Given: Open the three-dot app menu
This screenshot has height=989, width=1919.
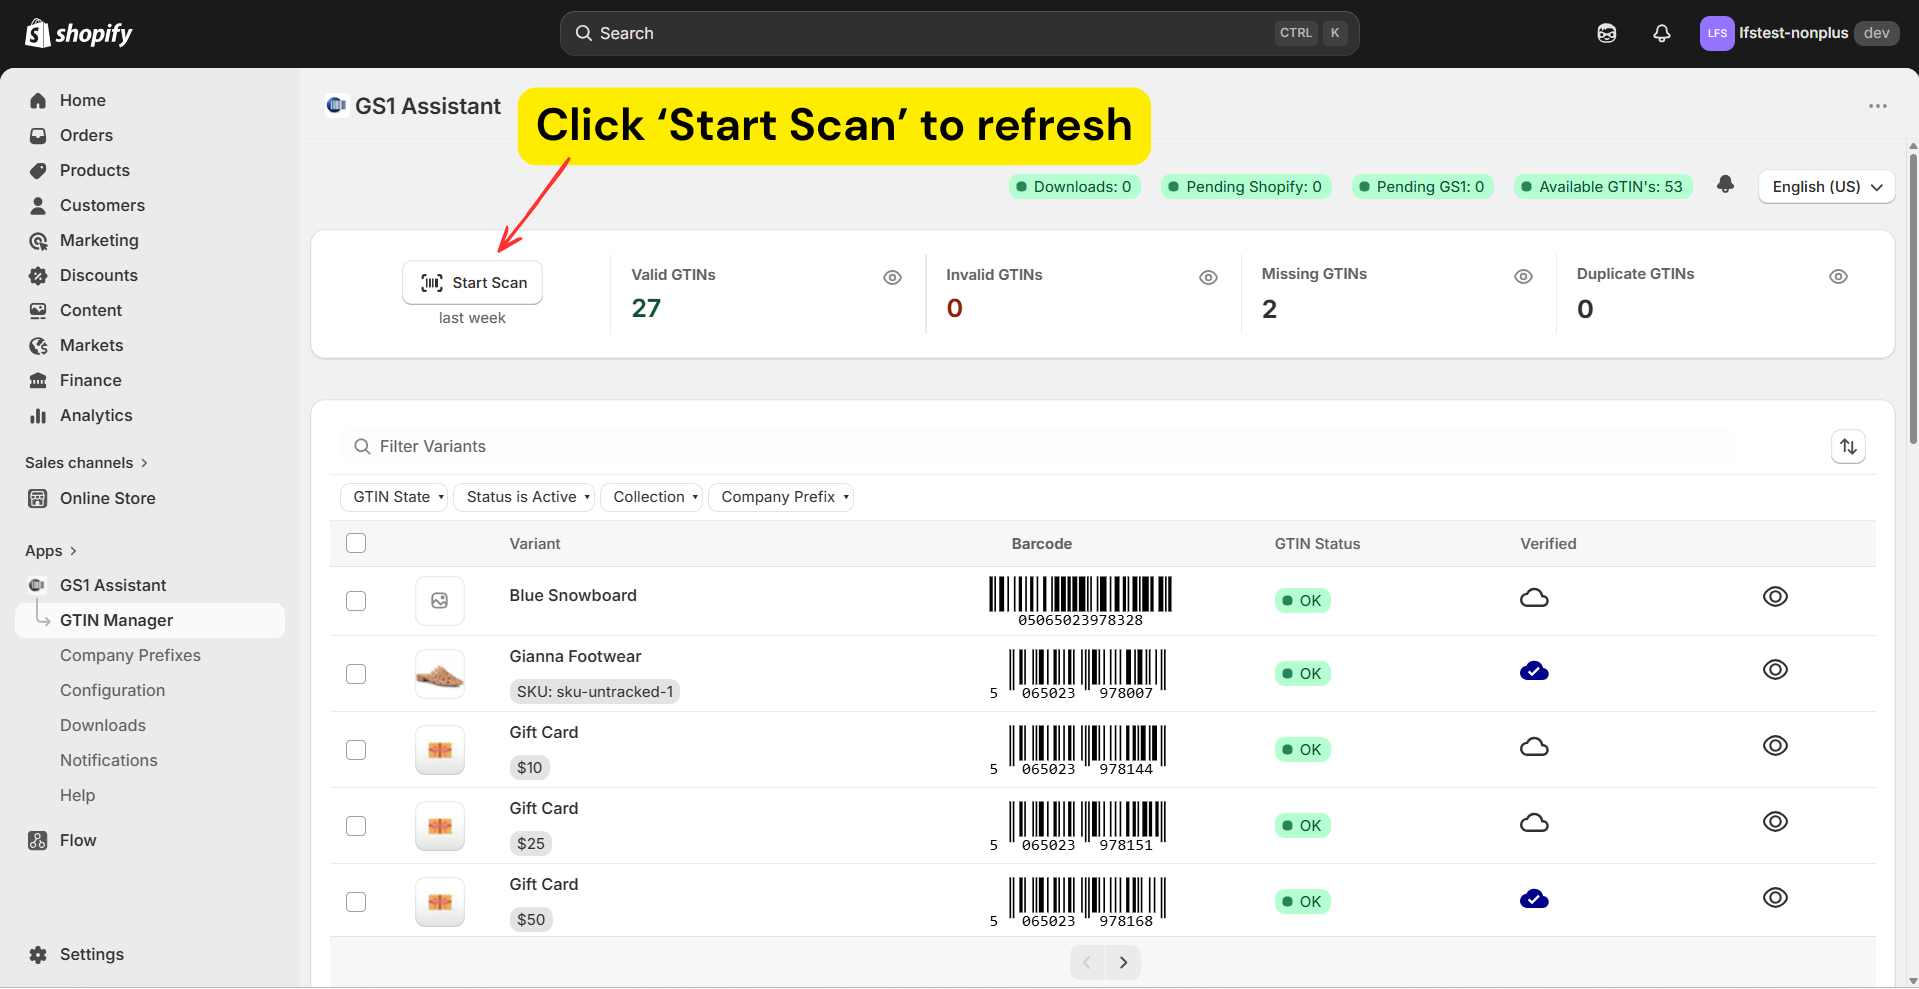Looking at the screenshot, I should tap(1877, 106).
